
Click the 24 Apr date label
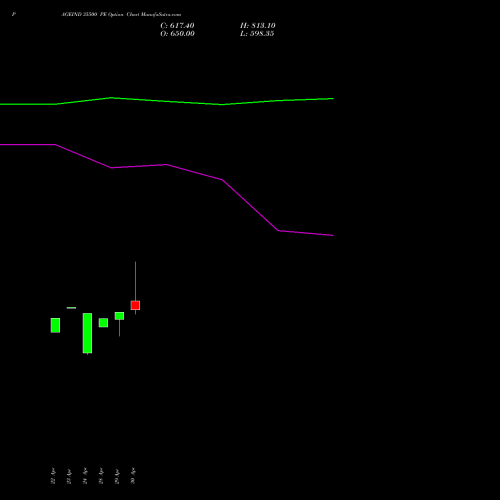(x=85, y=476)
